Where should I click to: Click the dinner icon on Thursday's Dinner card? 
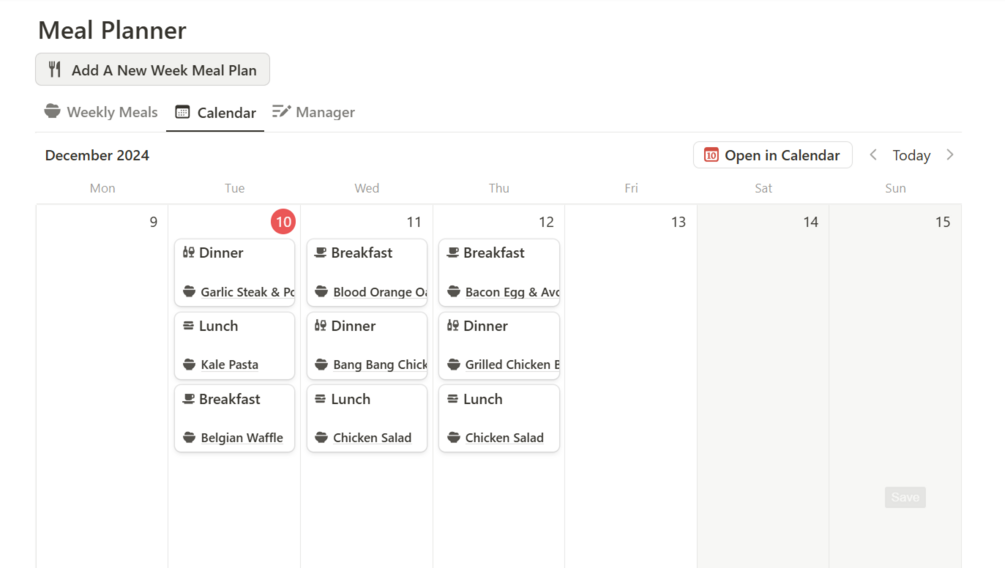click(x=452, y=326)
